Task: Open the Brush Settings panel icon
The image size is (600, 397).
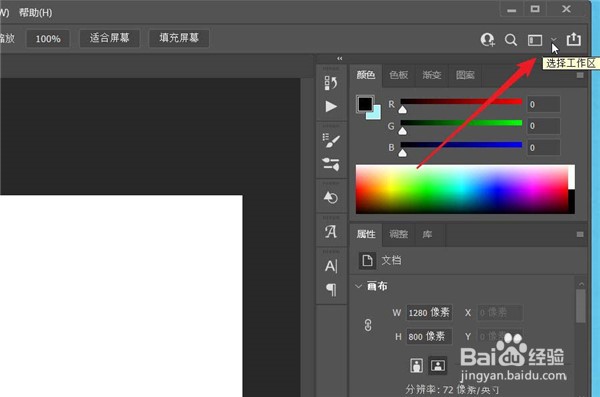Action: 331,141
